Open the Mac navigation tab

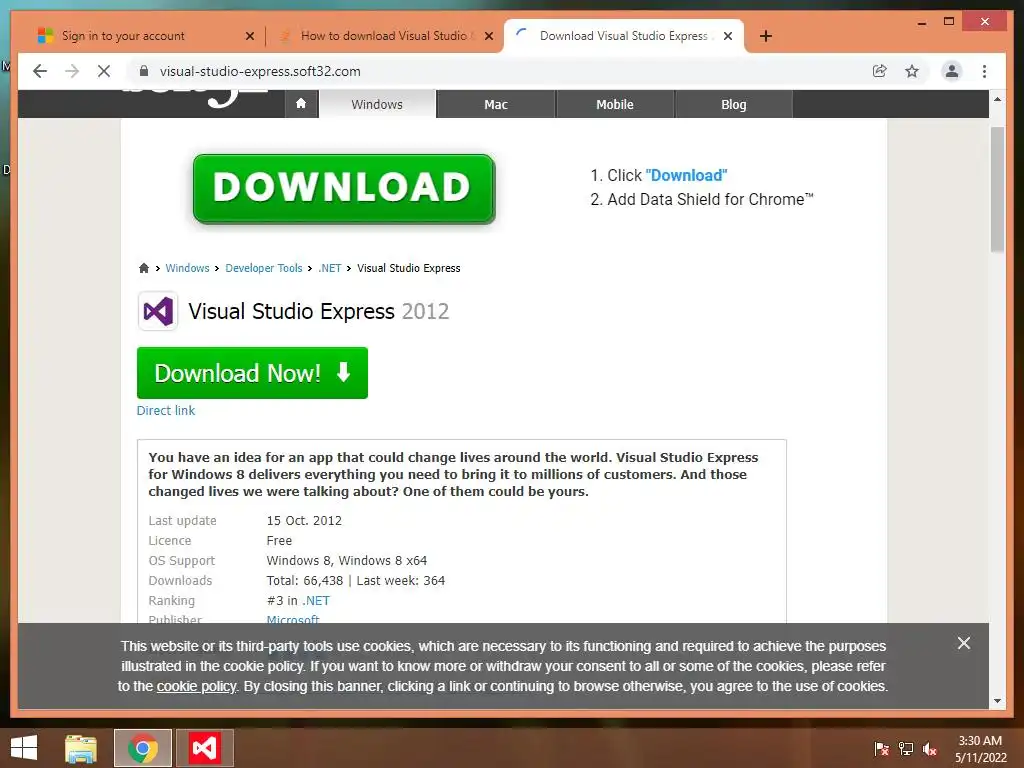point(496,104)
